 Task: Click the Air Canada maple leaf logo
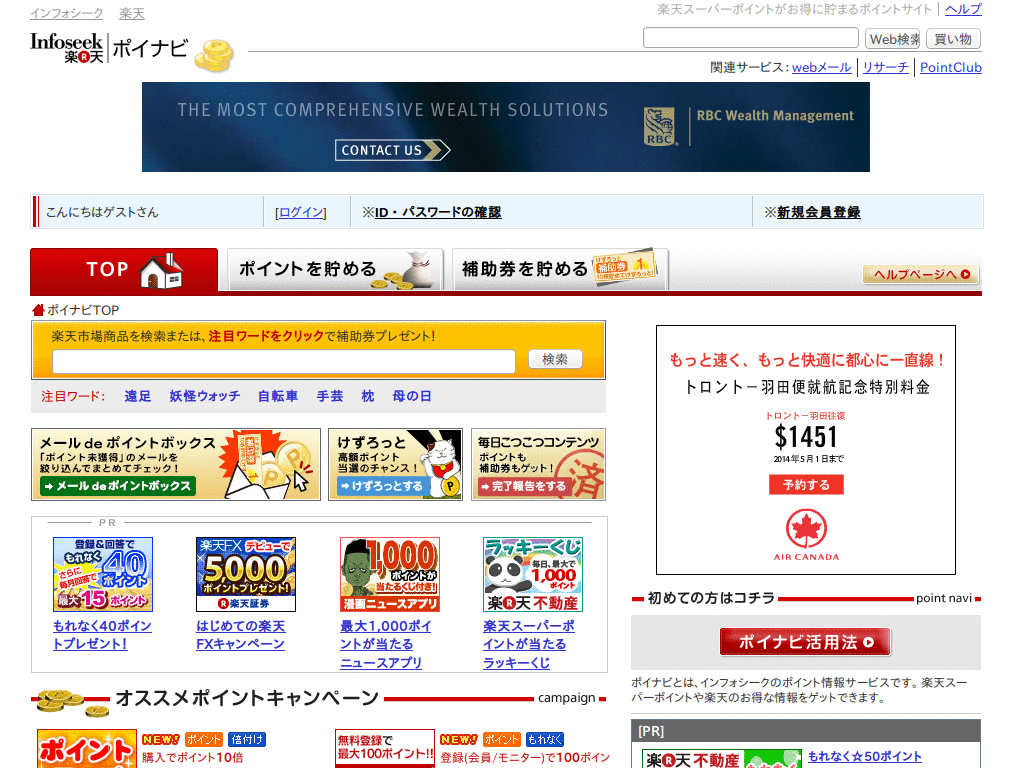tap(806, 528)
